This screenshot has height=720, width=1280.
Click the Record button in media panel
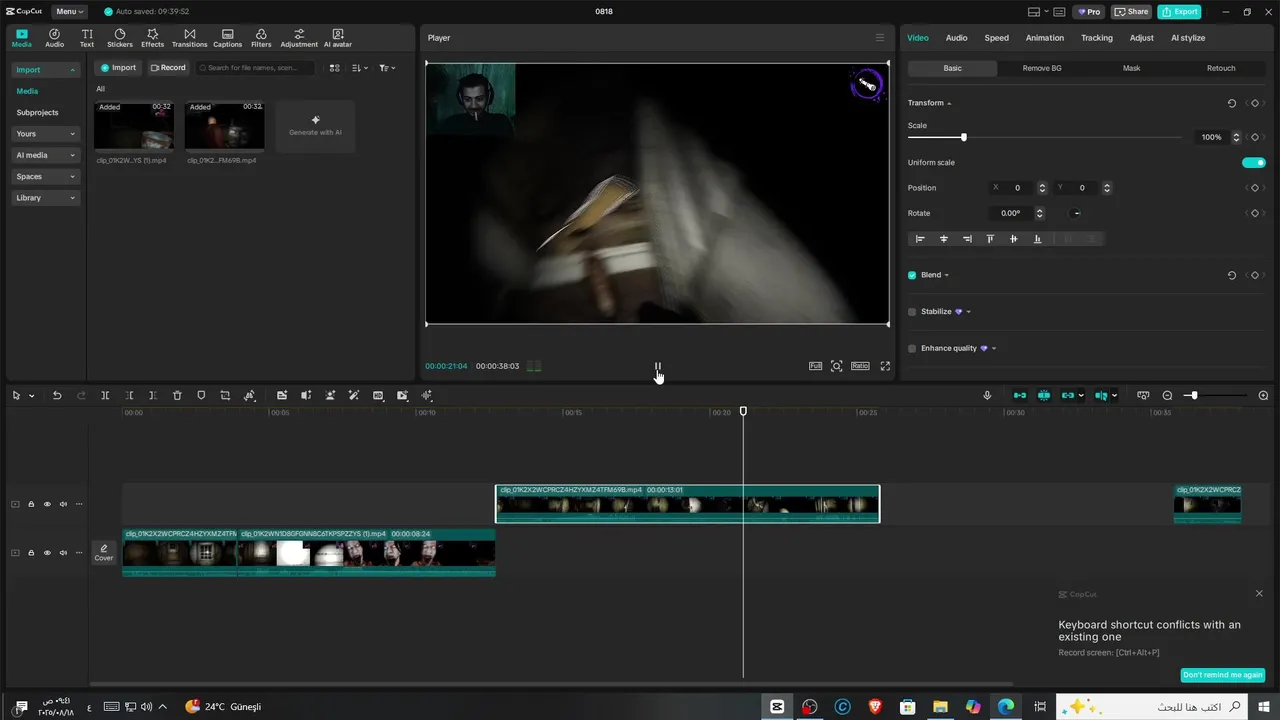[x=168, y=68]
